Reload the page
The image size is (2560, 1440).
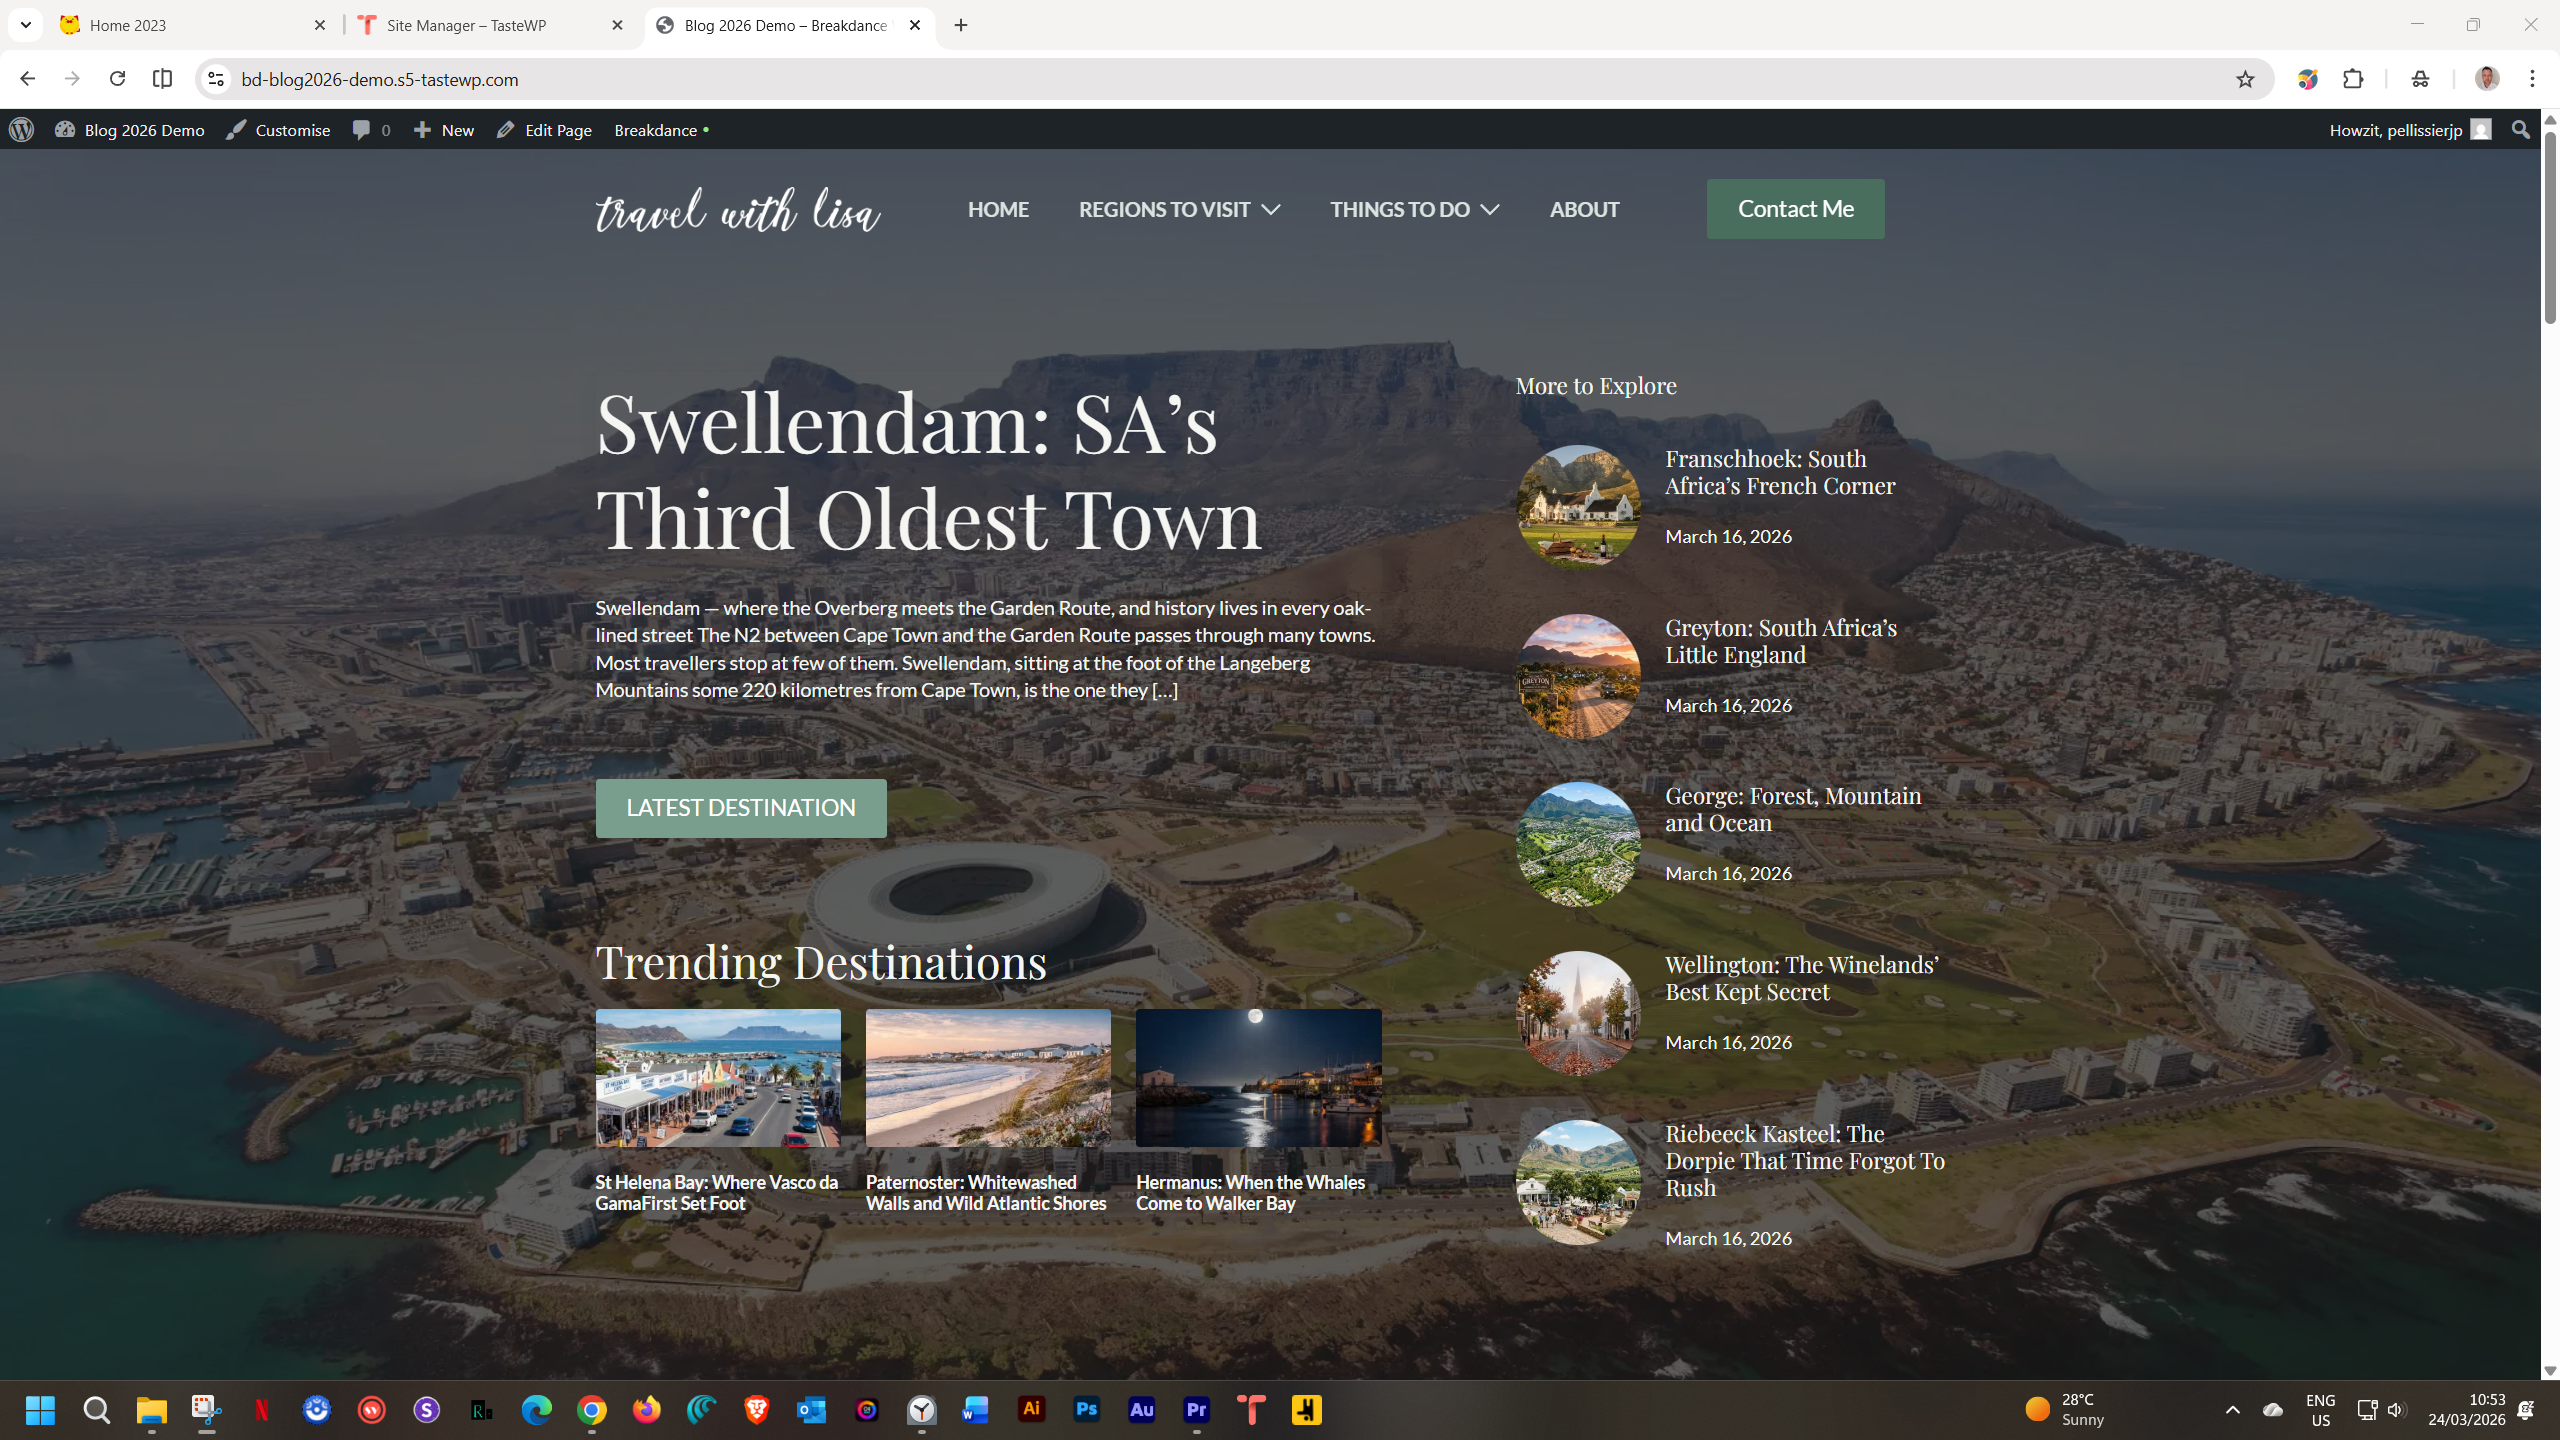pos(117,79)
